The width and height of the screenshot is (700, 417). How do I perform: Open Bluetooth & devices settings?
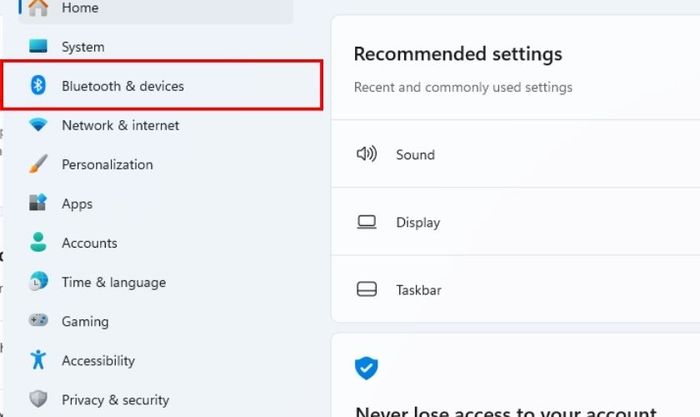point(123,86)
